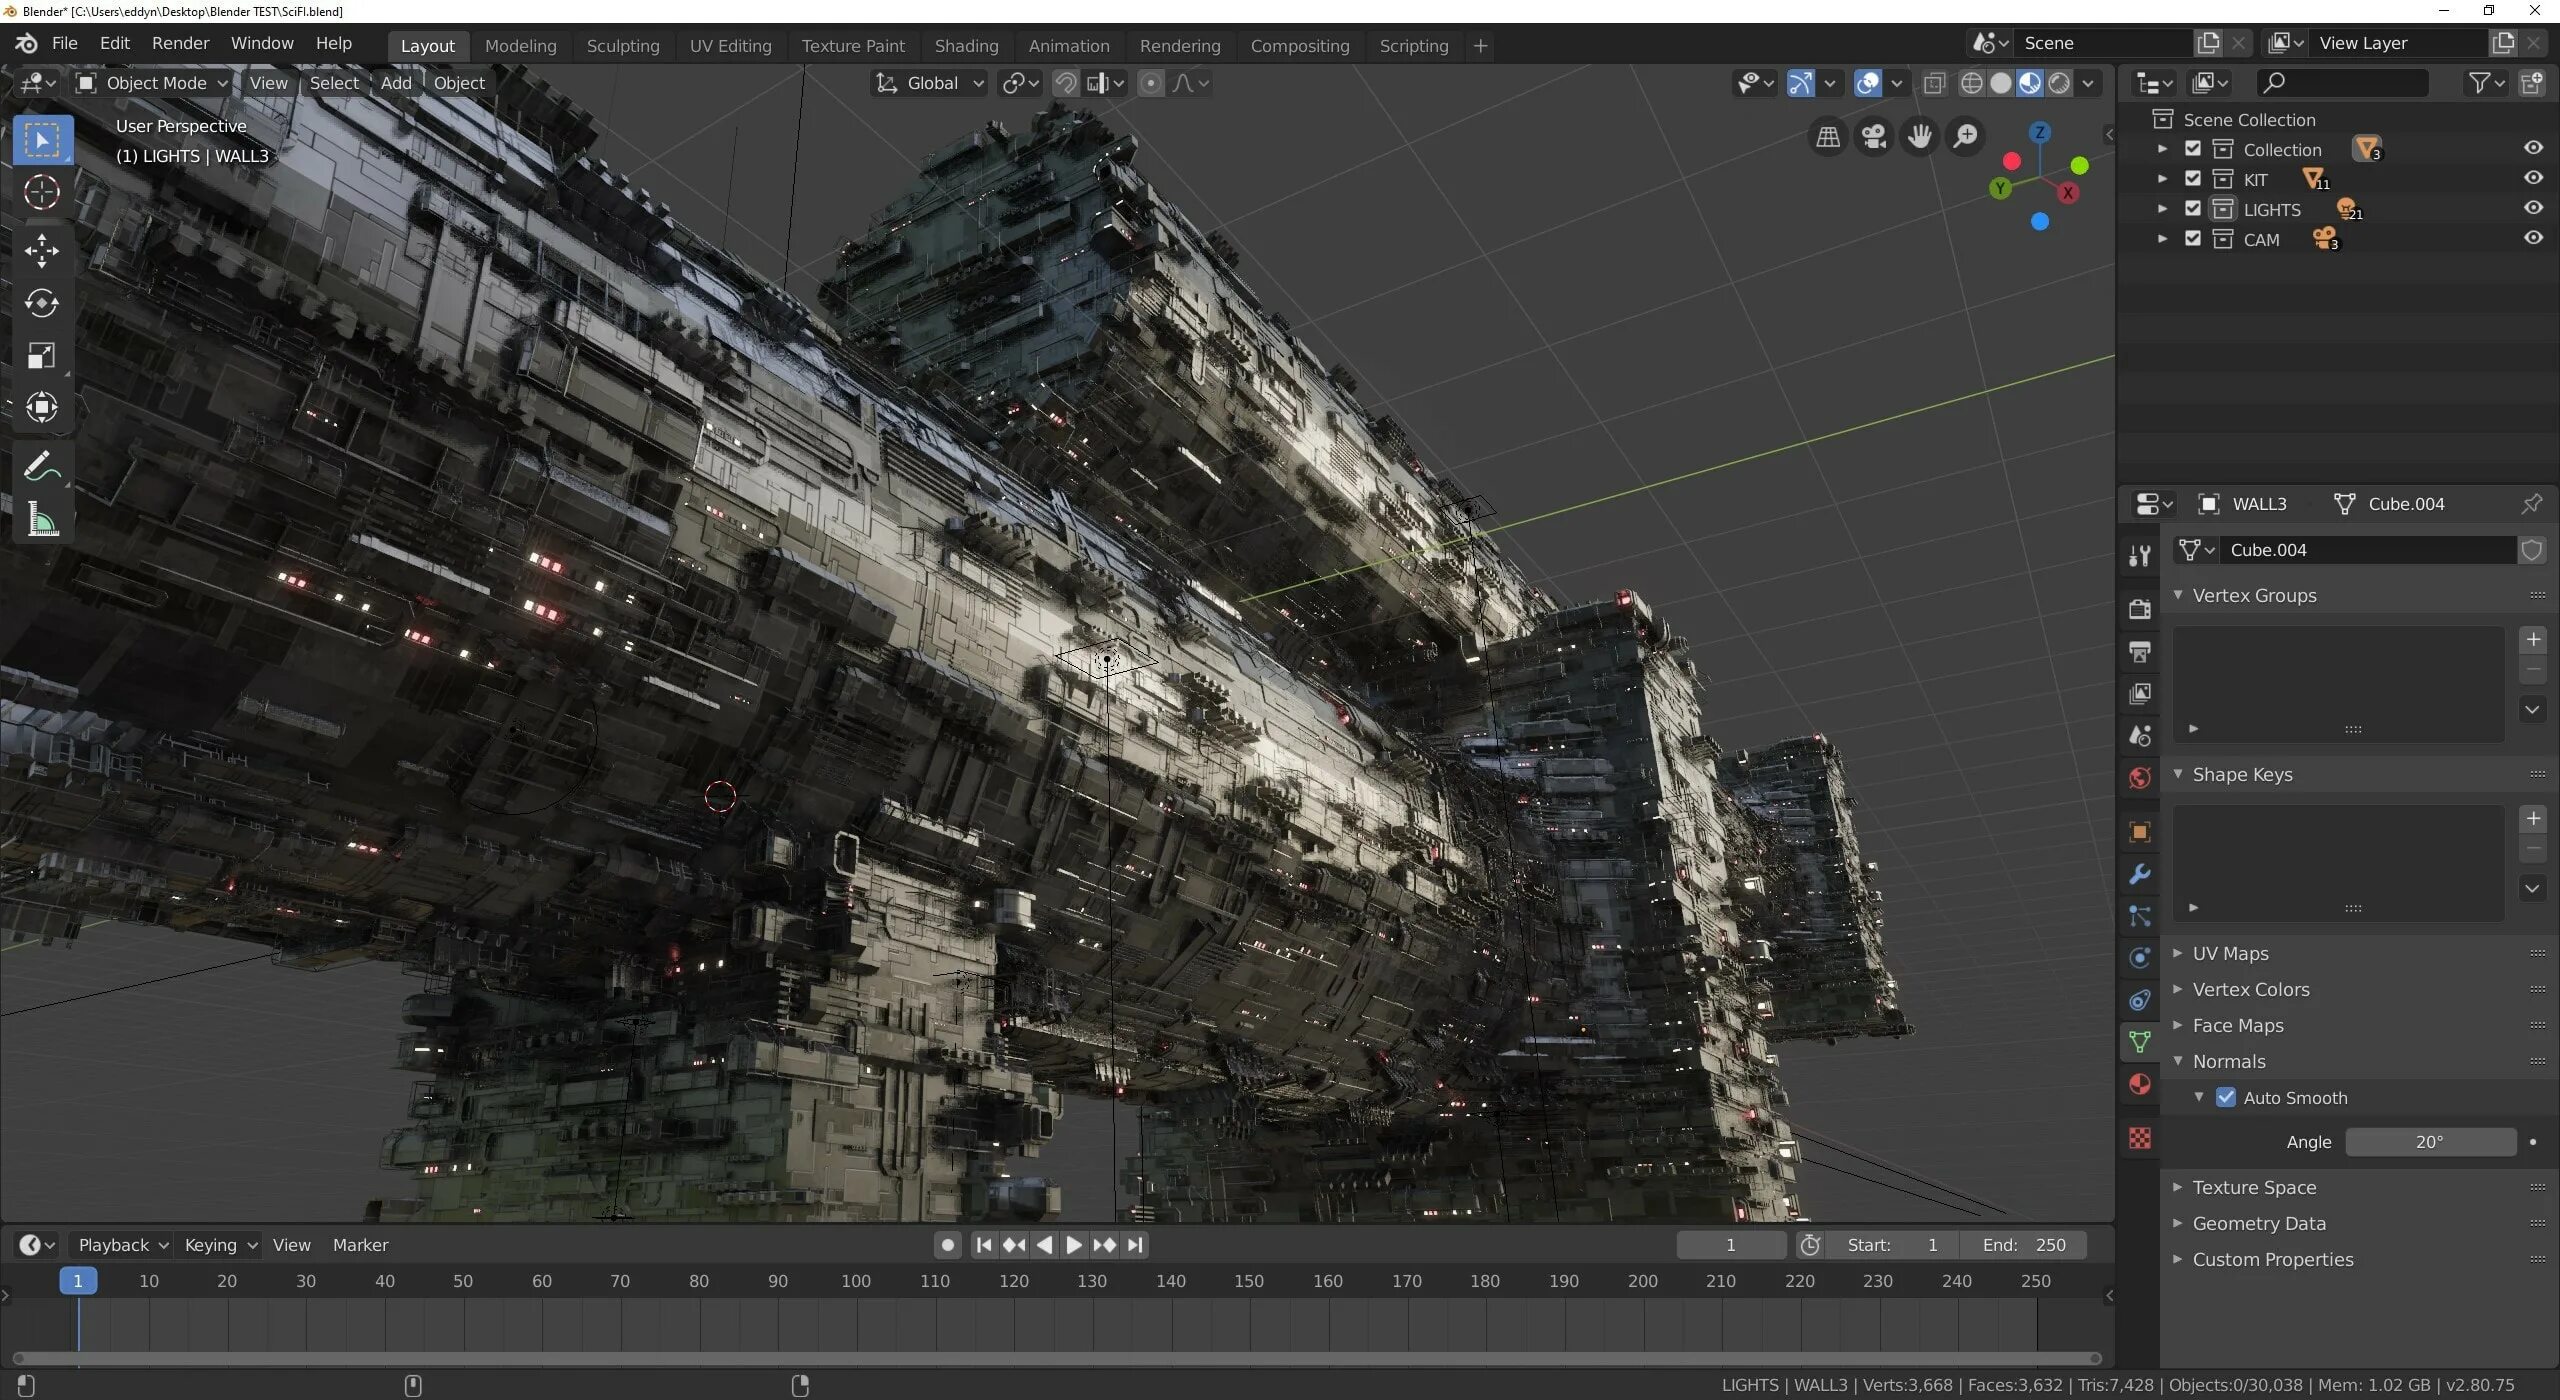
Task: Select the Rotate tool
Action: click(41, 303)
